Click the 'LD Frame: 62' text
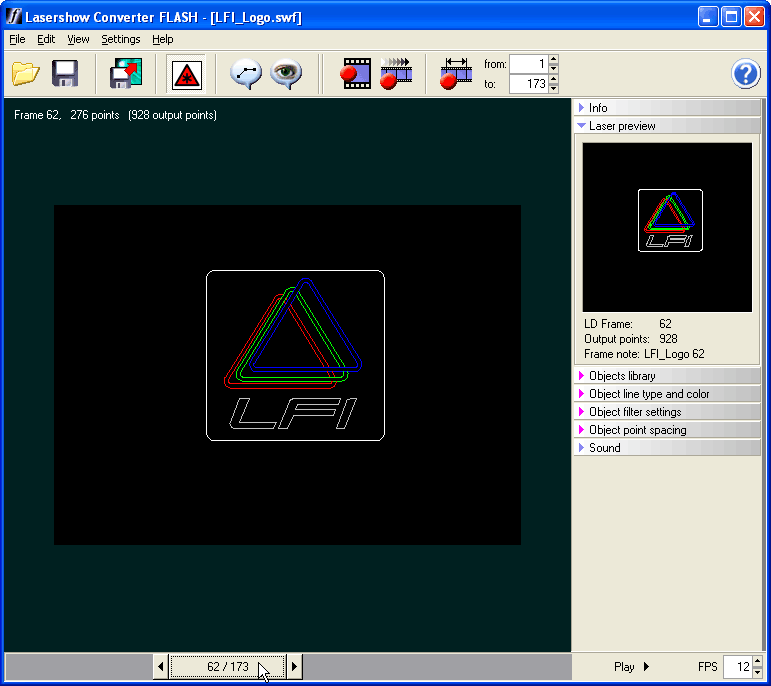771x686 pixels. [627, 324]
